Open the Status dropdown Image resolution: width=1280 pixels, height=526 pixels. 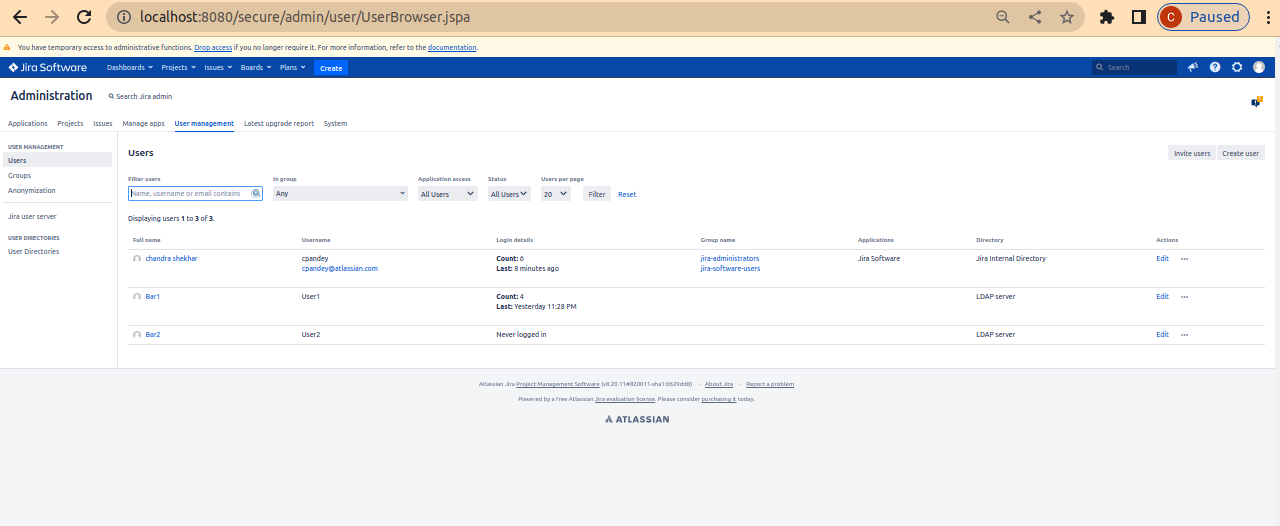point(509,193)
